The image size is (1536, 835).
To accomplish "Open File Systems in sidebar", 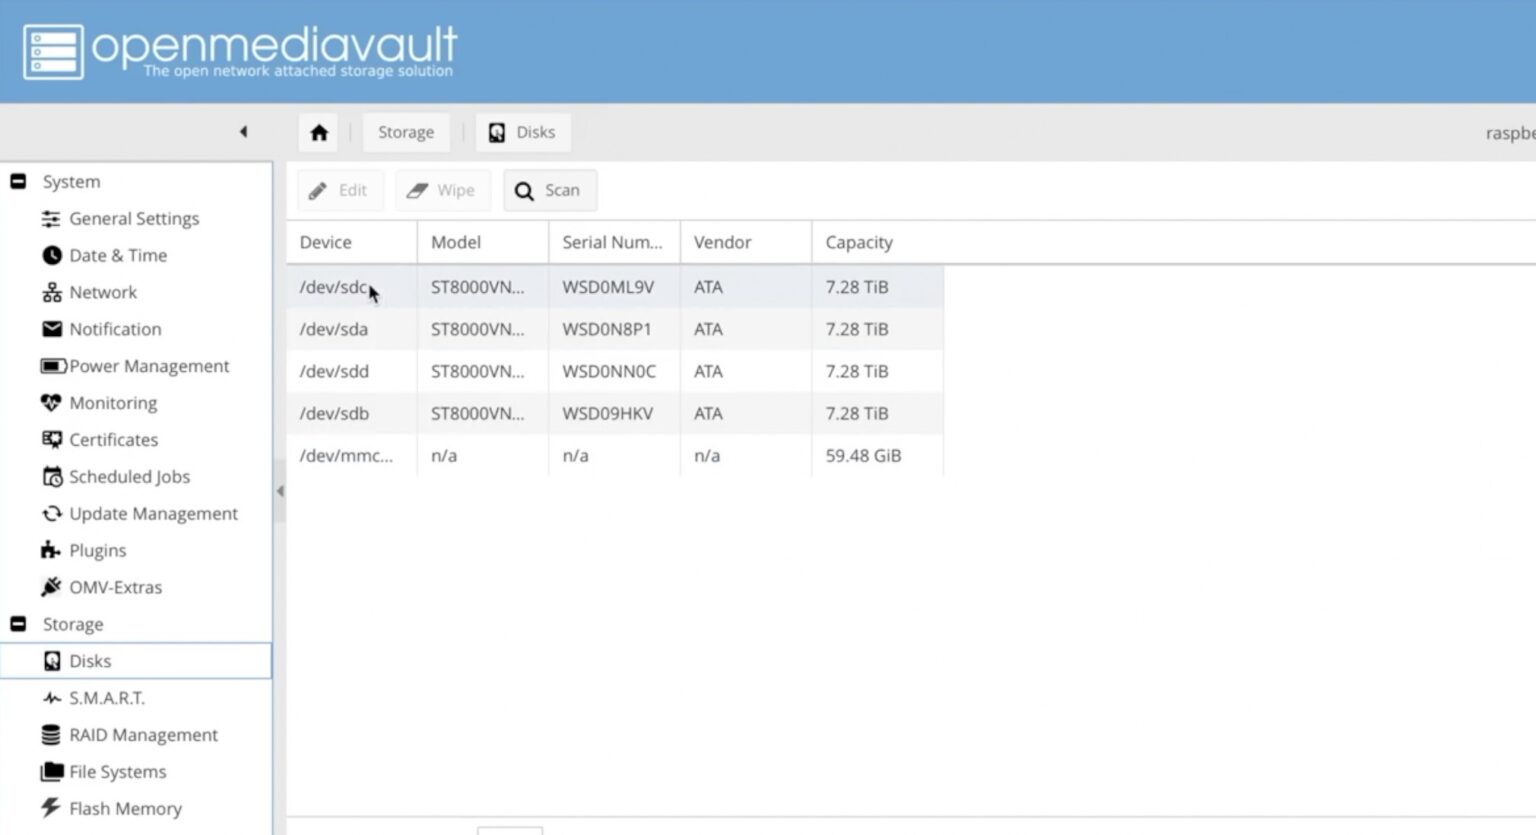I will click(x=117, y=772).
